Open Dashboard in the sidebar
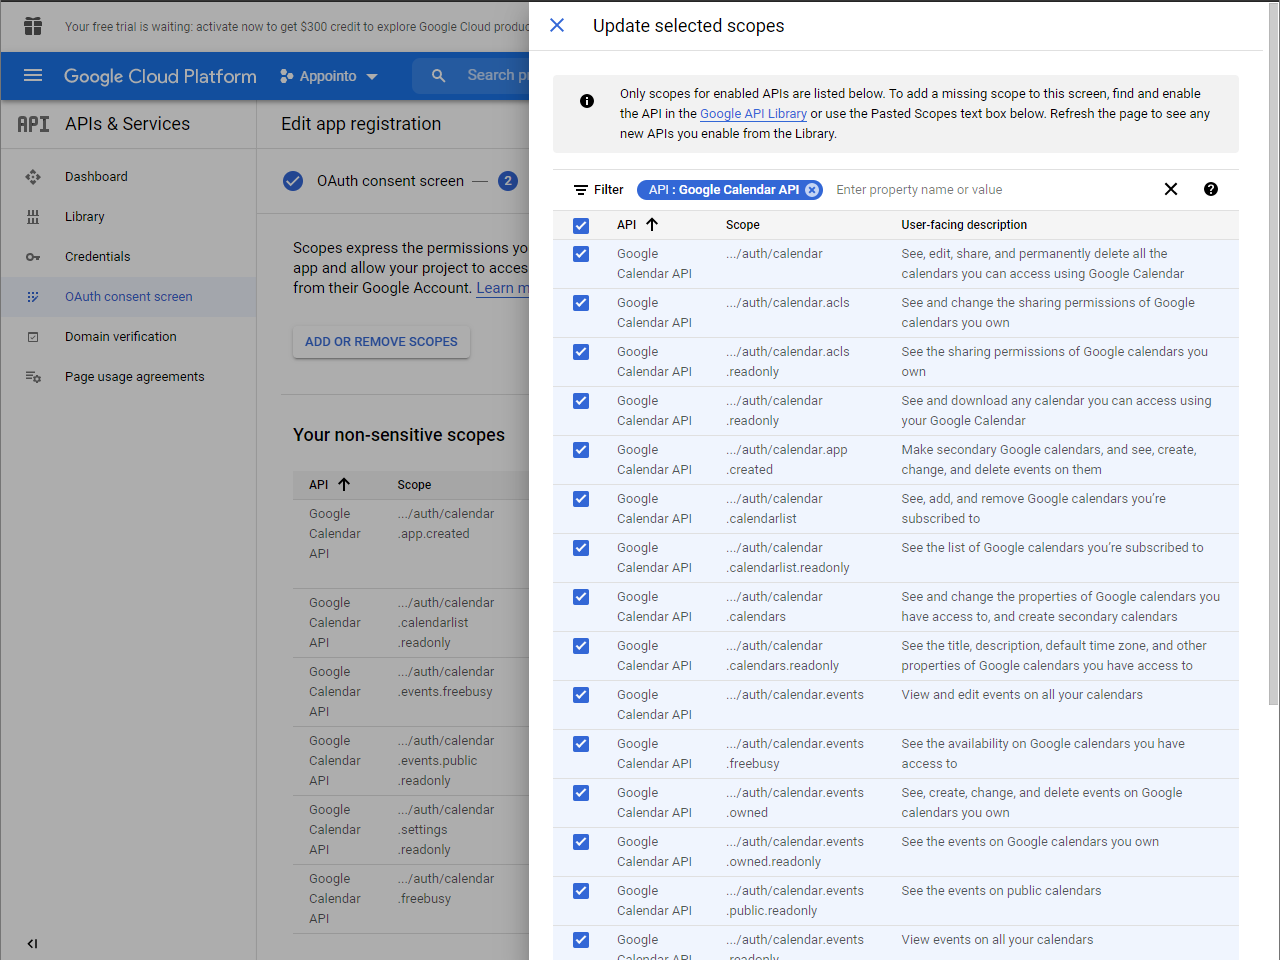 (x=96, y=177)
